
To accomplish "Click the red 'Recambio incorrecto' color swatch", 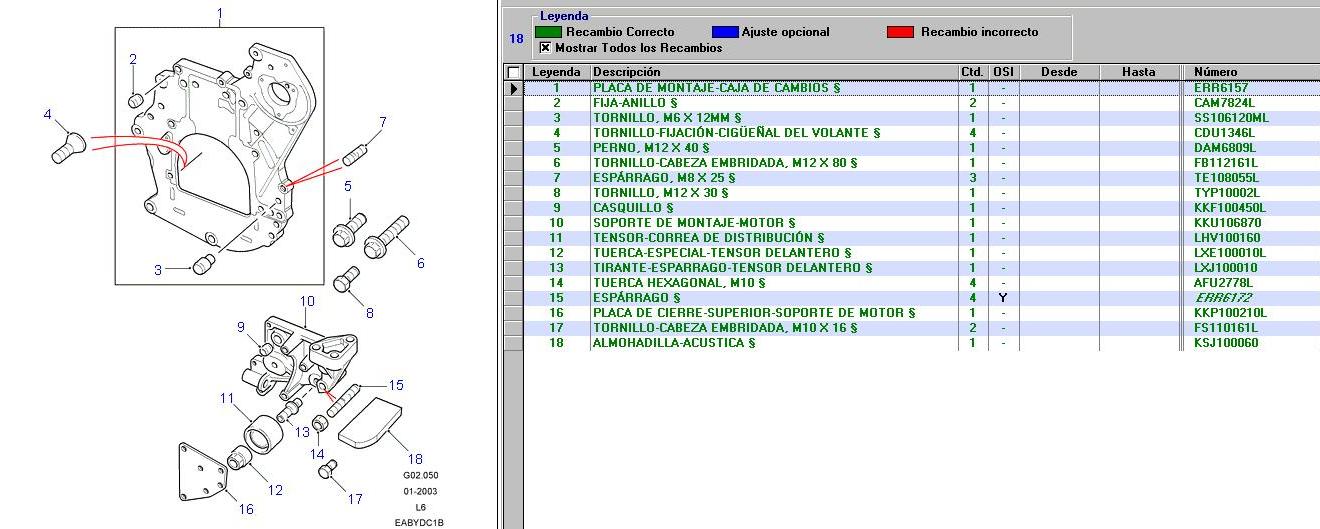I will pos(900,32).
